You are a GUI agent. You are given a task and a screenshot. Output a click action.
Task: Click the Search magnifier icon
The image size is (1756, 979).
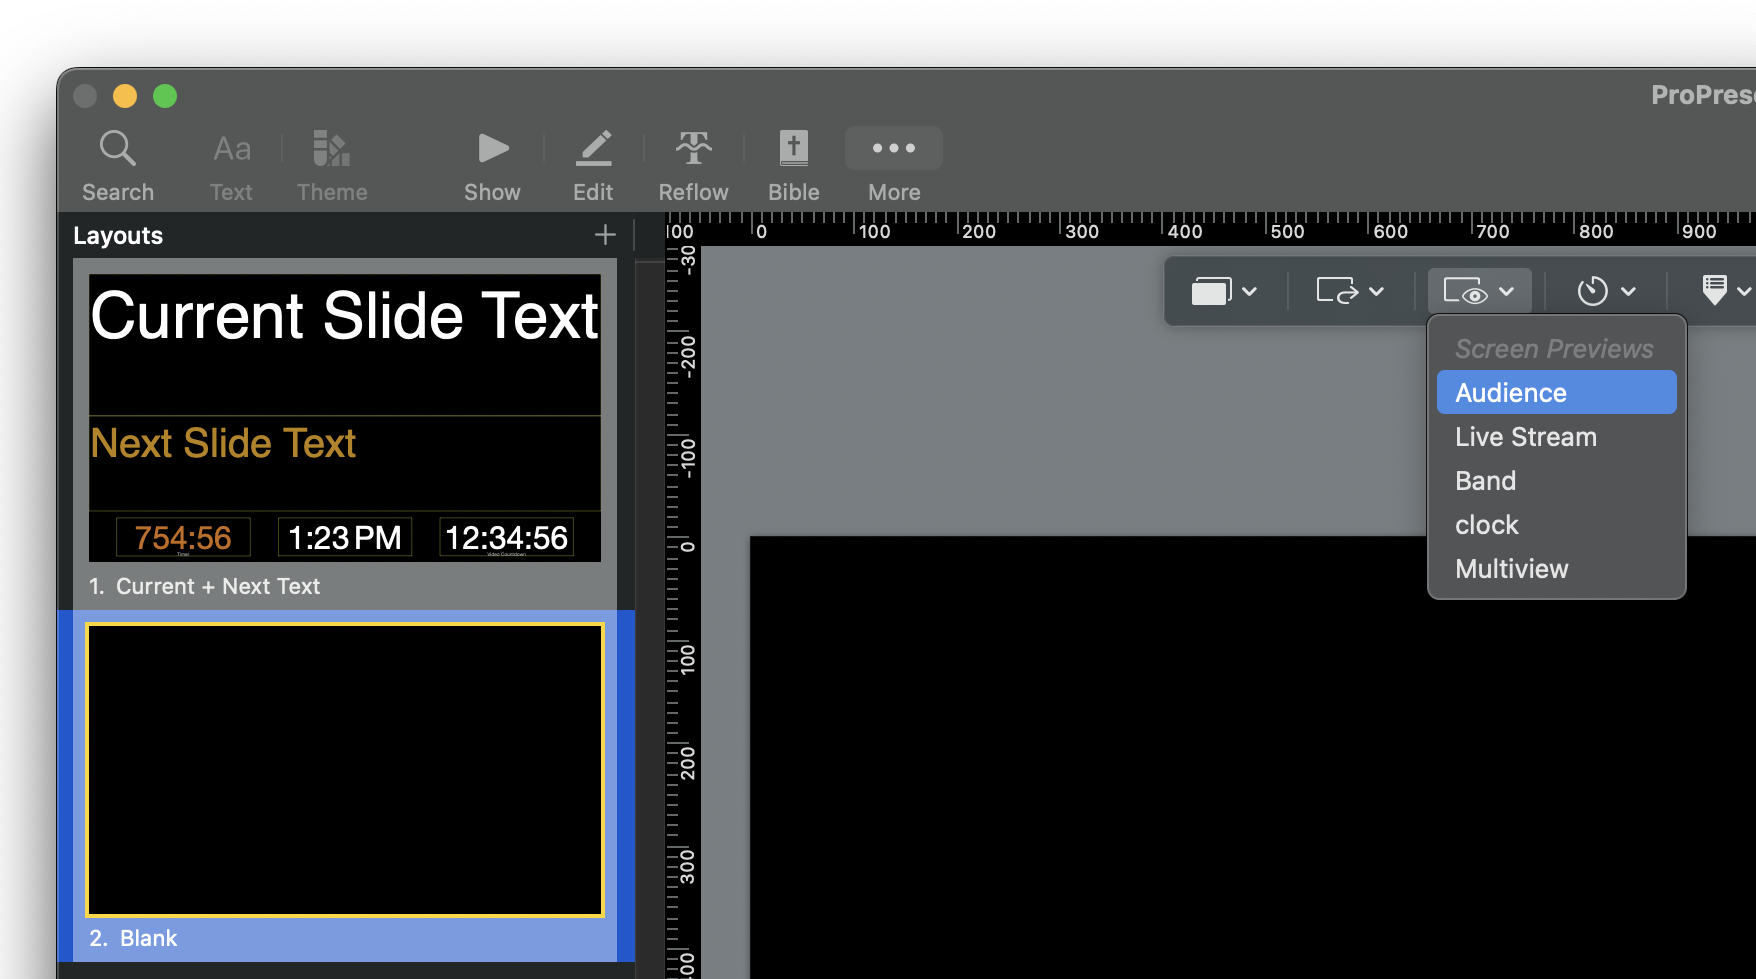(x=117, y=149)
